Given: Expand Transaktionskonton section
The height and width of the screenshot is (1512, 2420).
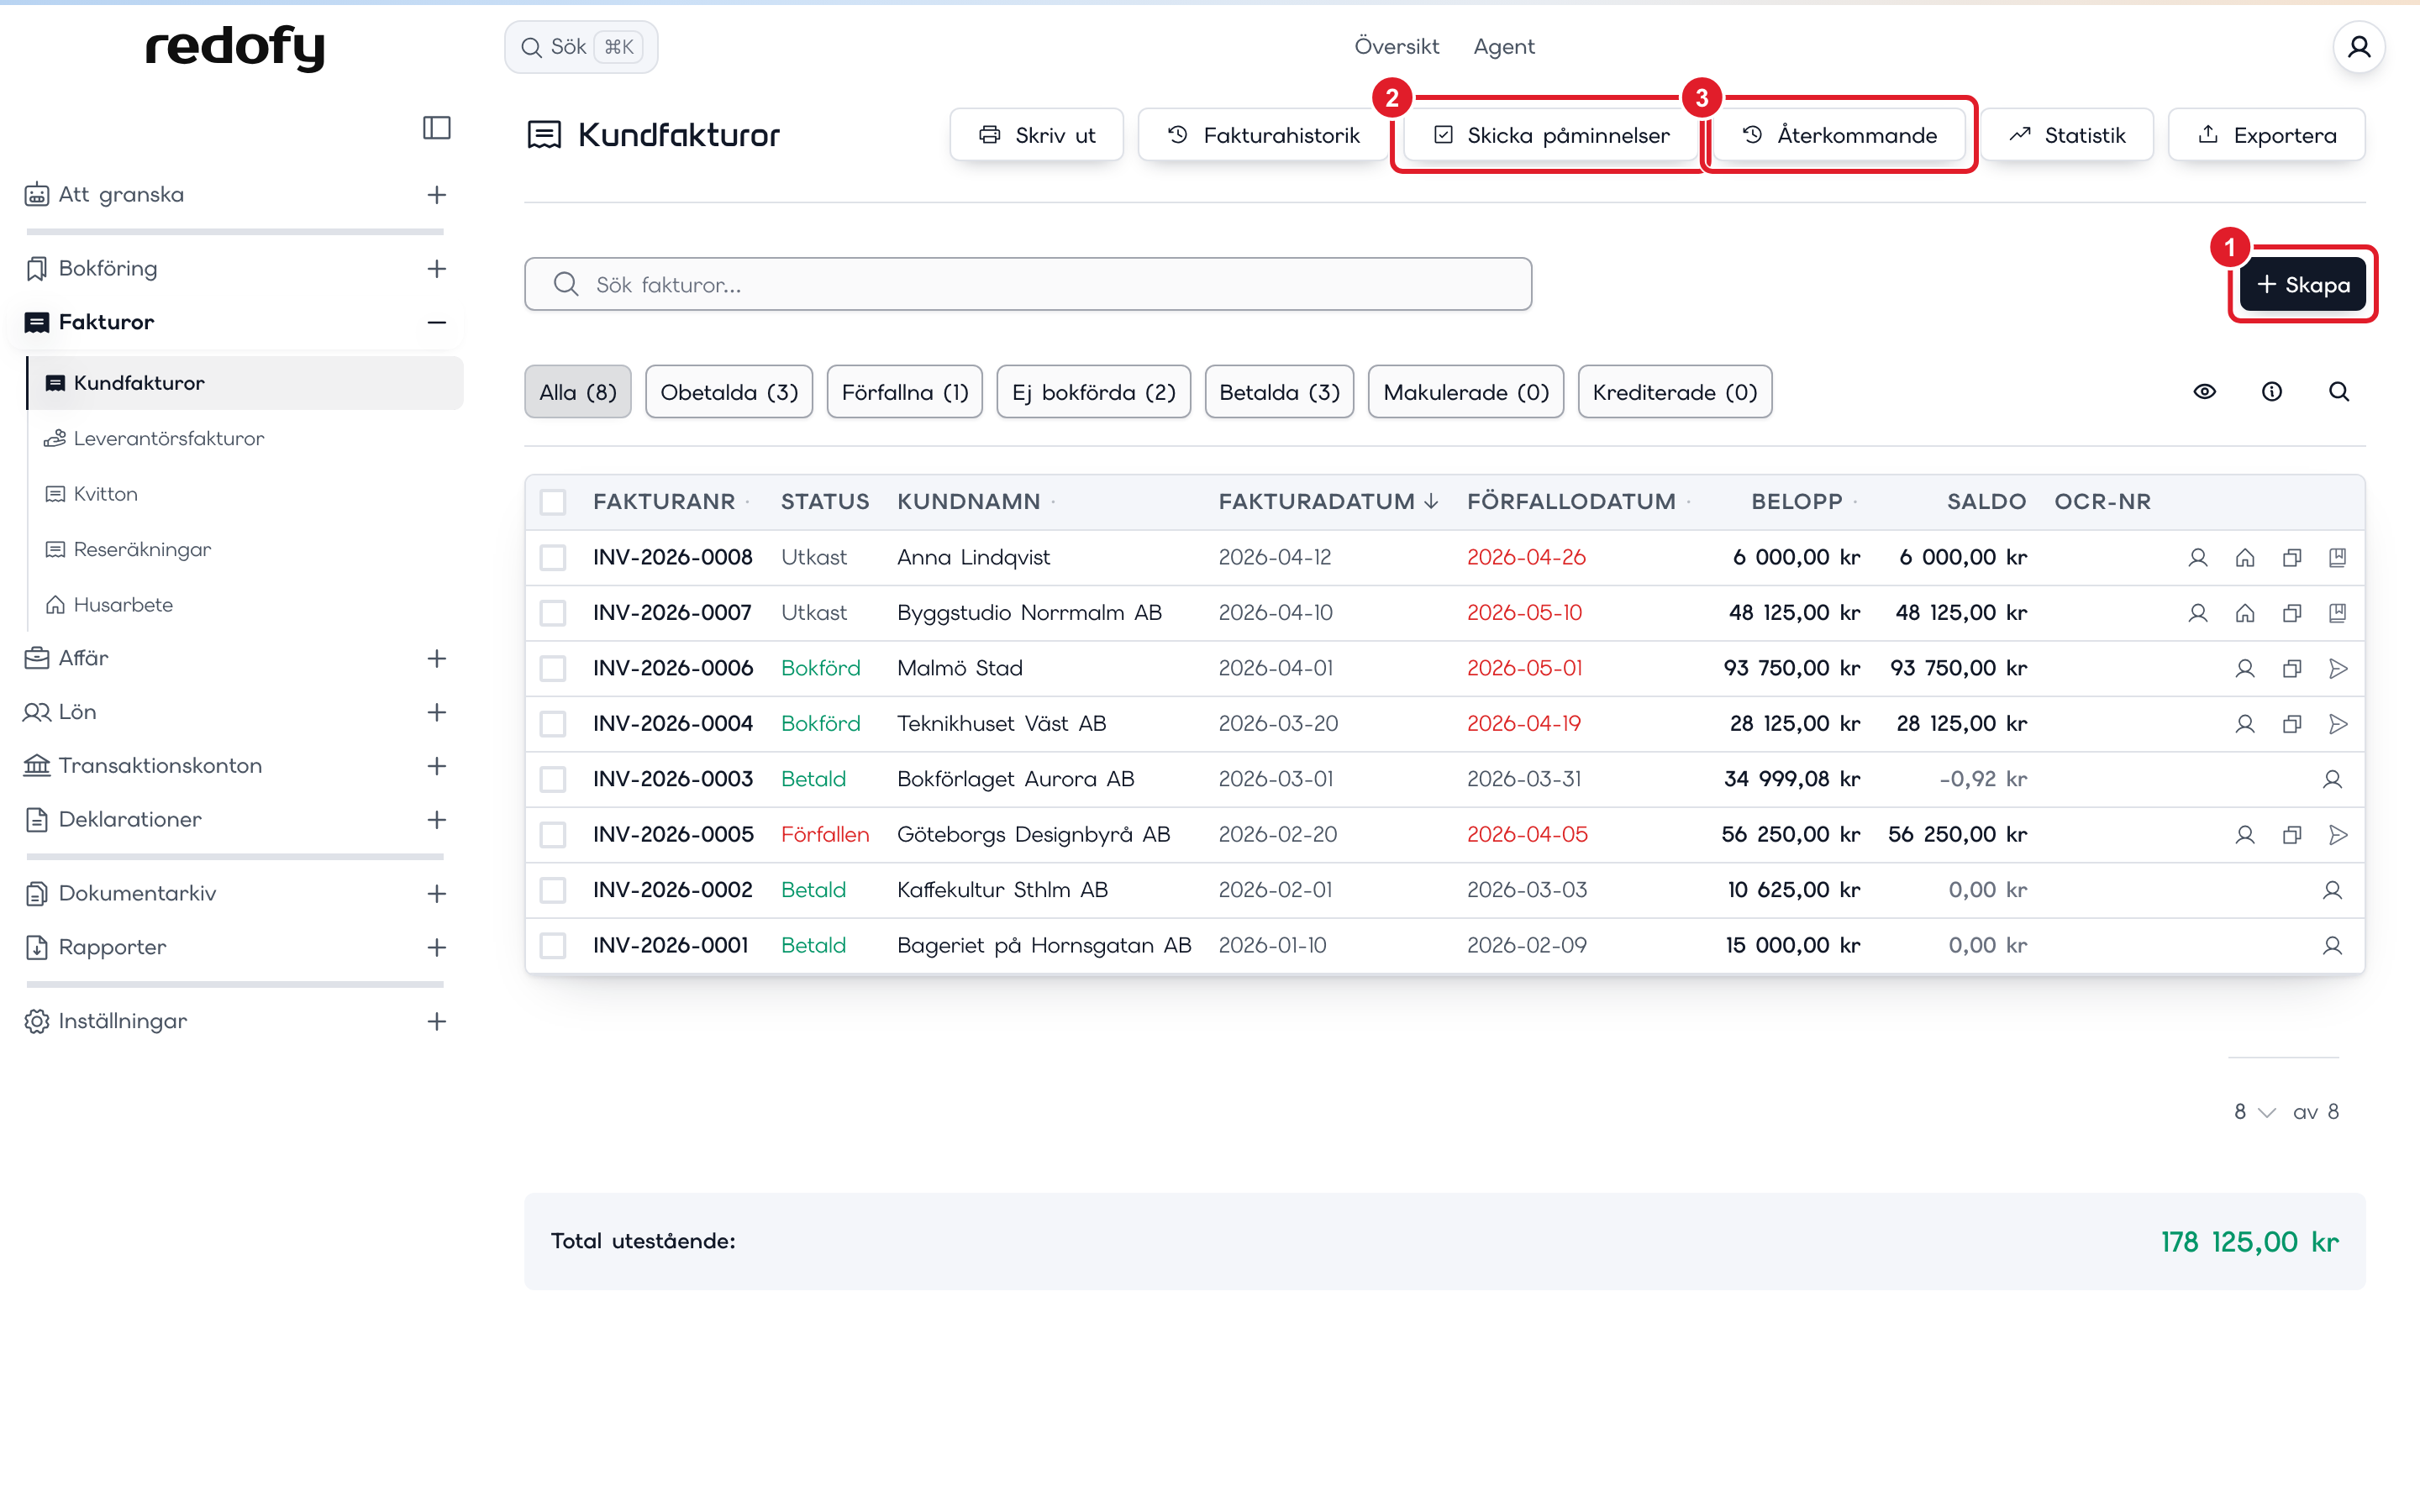Looking at the screenshot, I should pyautogui.click(x=437, y=766).
